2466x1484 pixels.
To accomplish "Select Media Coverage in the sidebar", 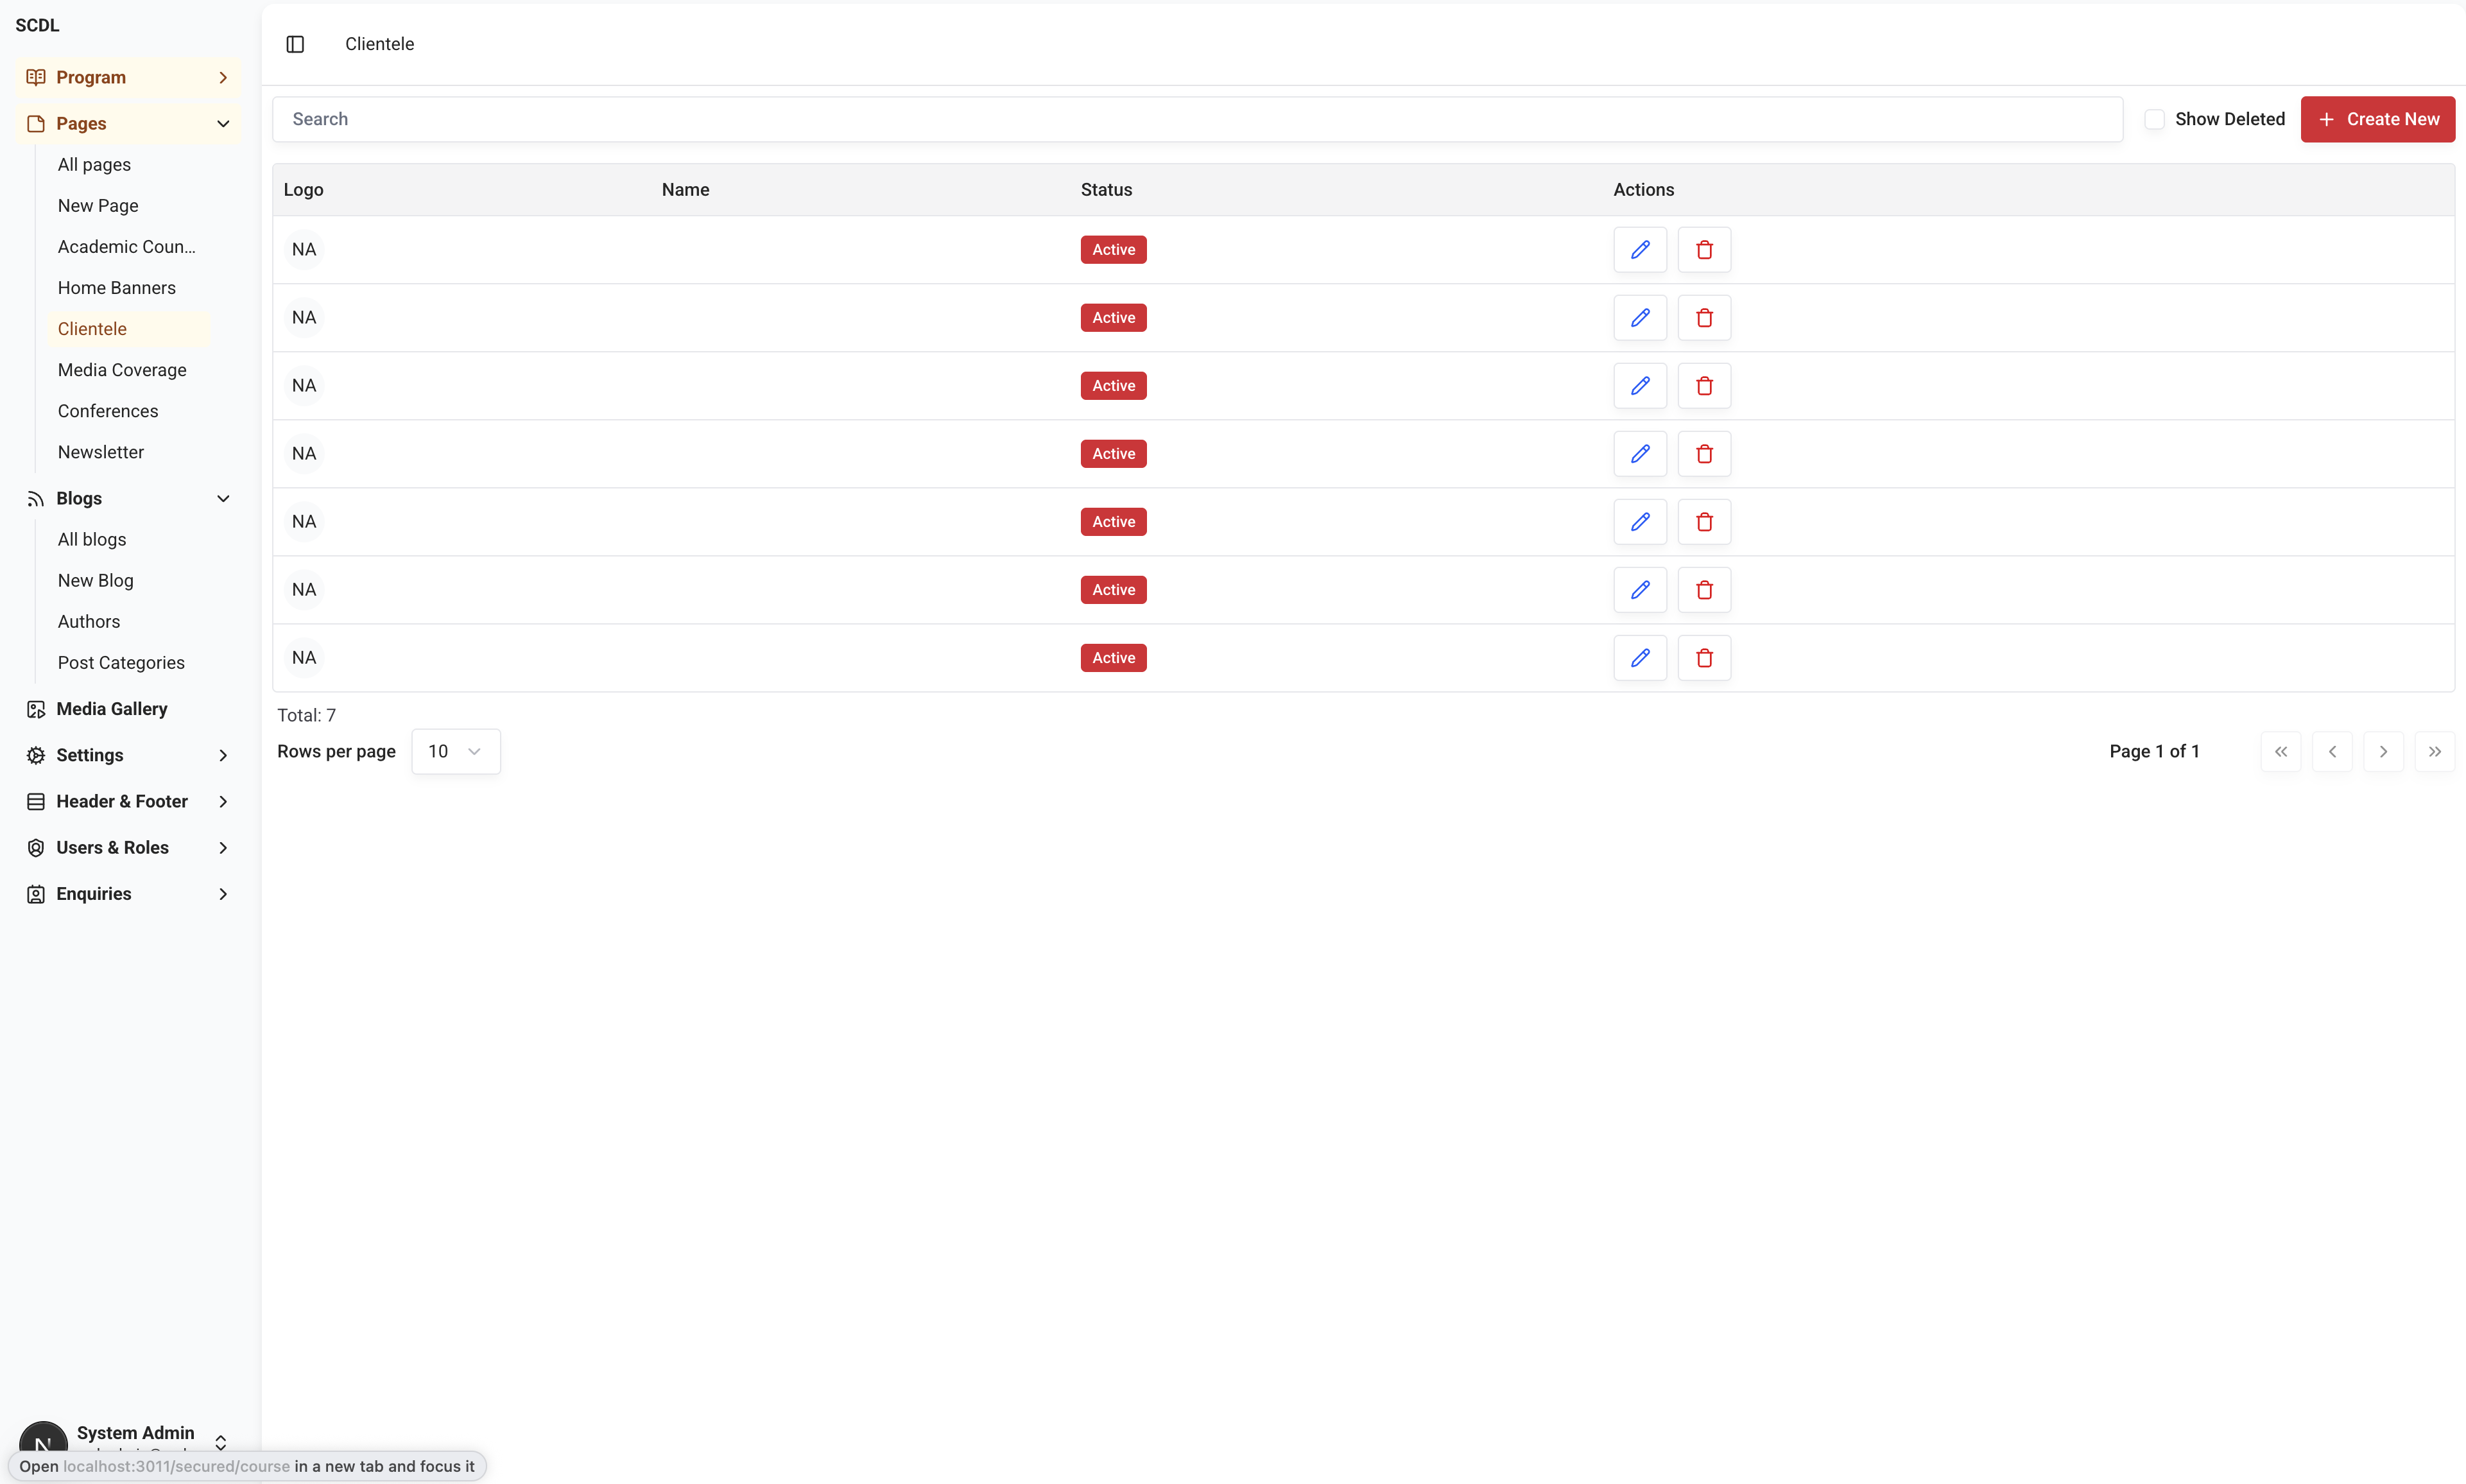I will [x=122, y=370].
